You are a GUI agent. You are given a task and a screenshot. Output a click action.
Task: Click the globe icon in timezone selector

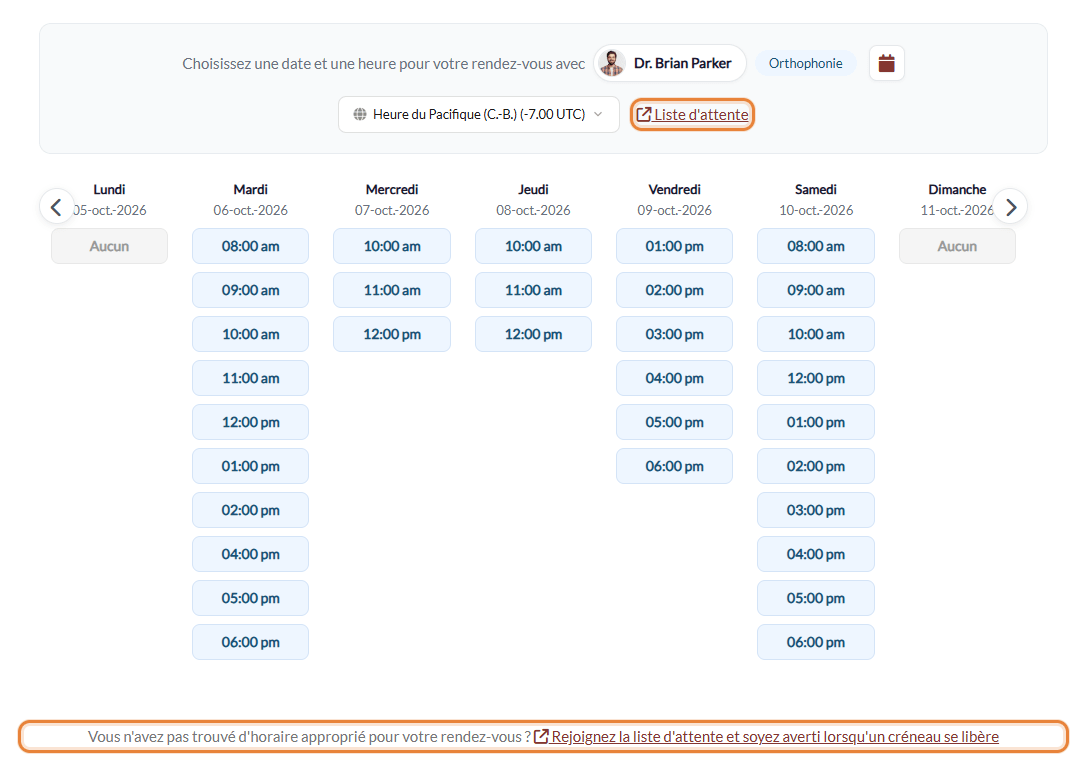(x=360, y=114)
